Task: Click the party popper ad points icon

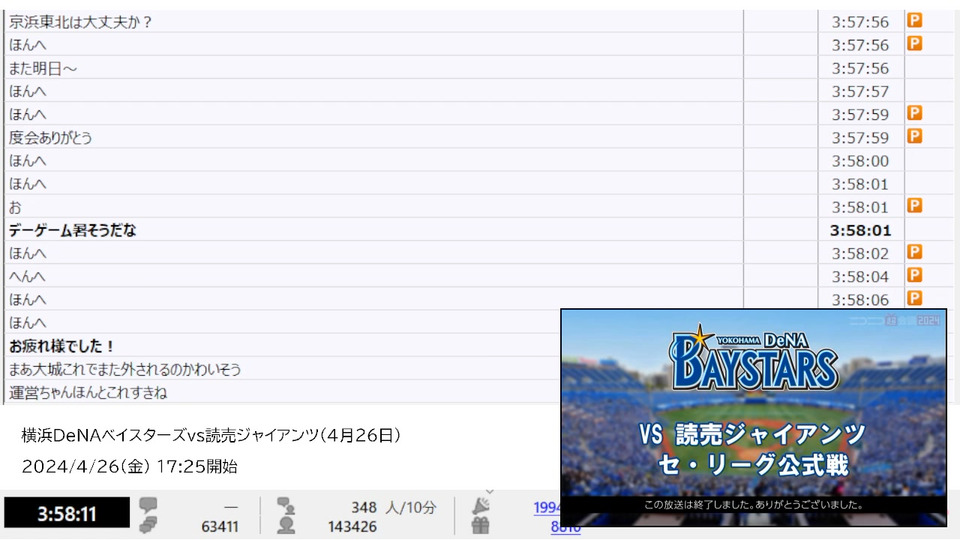Action: [481, 506]
